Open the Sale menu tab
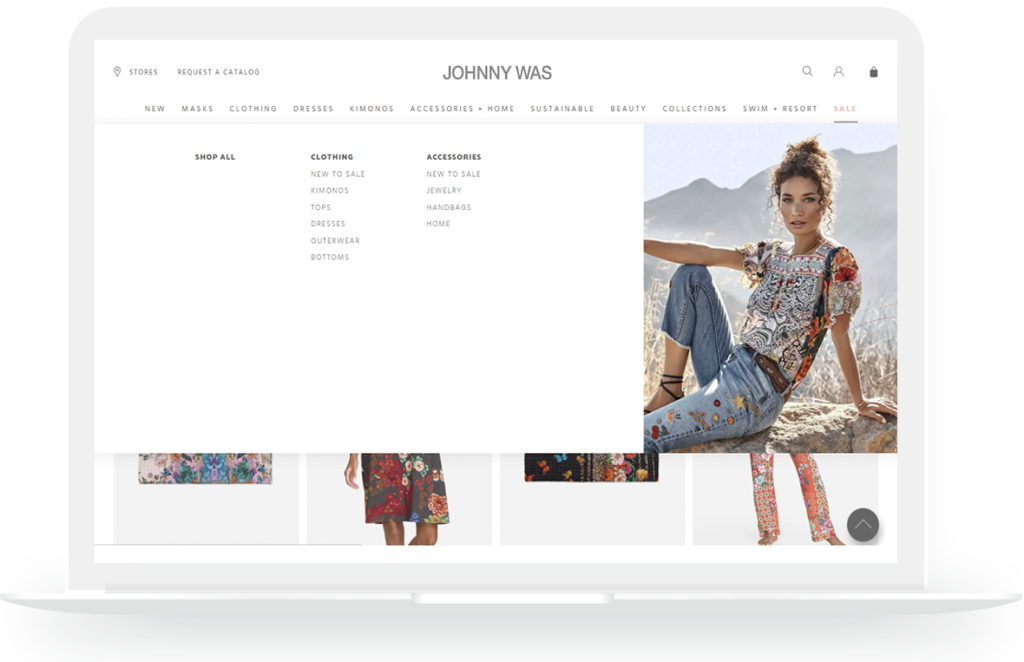The height and width of the screenshot is (662, 1024). (x=845, y=109)
